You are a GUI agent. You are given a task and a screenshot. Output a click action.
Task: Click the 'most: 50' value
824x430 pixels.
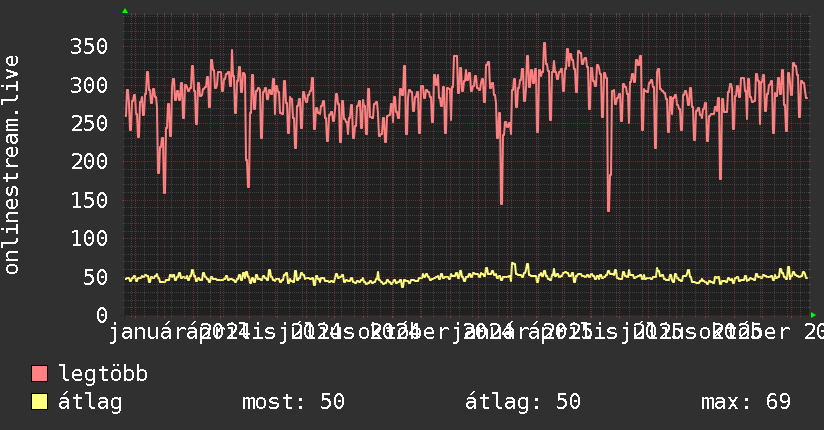click(x=293, y=402)
